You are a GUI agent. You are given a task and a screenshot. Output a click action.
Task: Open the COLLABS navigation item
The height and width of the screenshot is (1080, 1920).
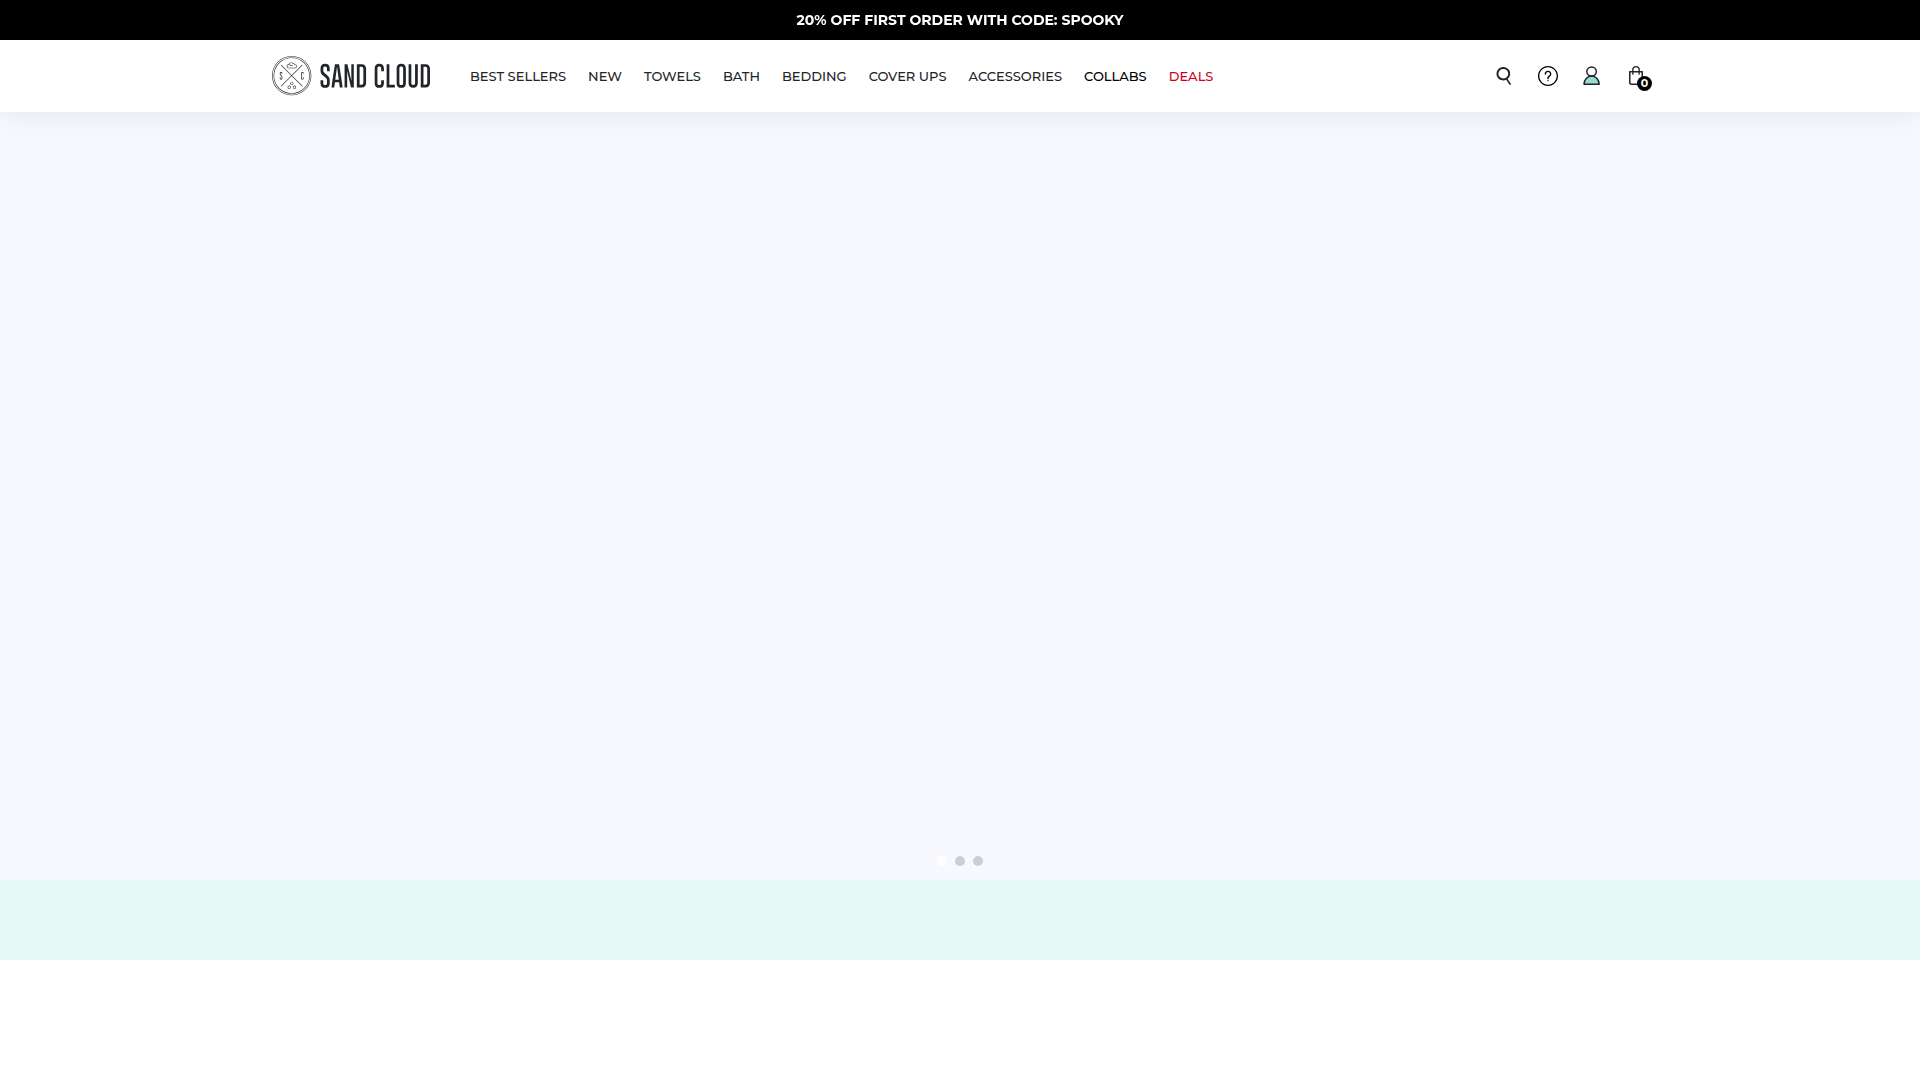coord(1114,76)
